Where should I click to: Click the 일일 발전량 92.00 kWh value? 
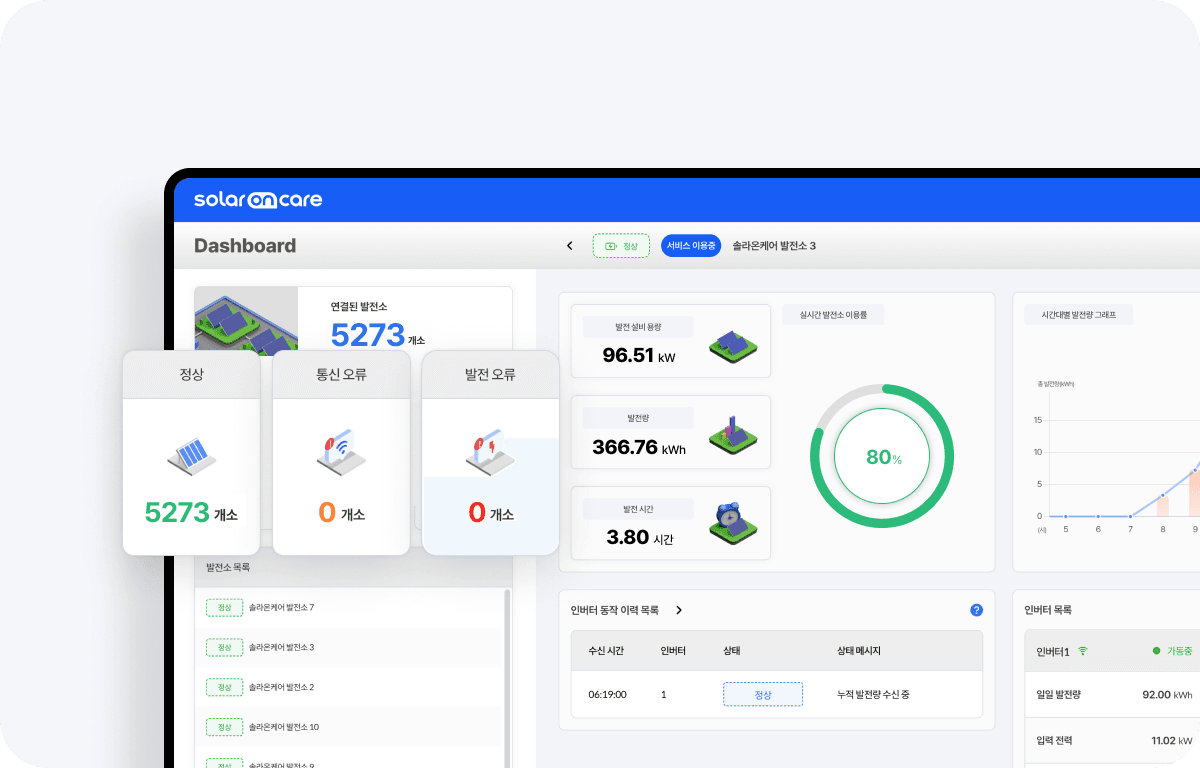[x=1167, y=694]
